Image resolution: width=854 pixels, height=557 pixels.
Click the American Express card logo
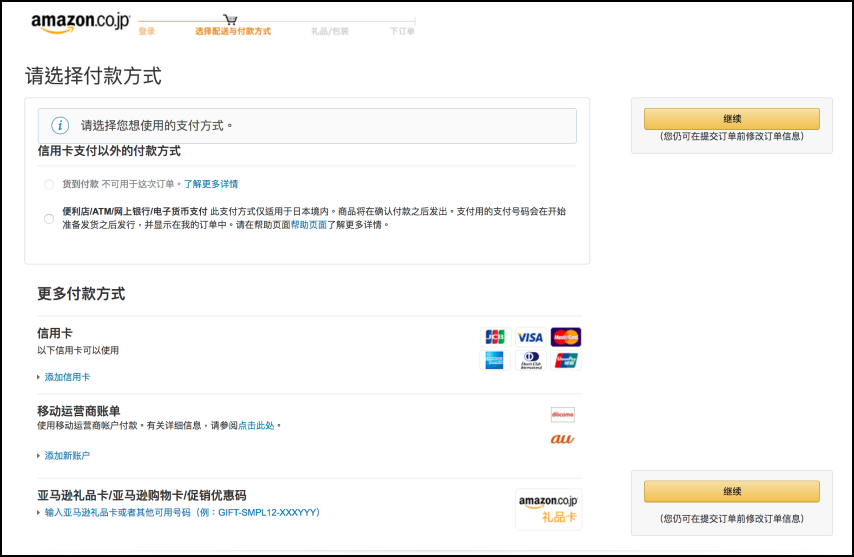click(495, 361)
